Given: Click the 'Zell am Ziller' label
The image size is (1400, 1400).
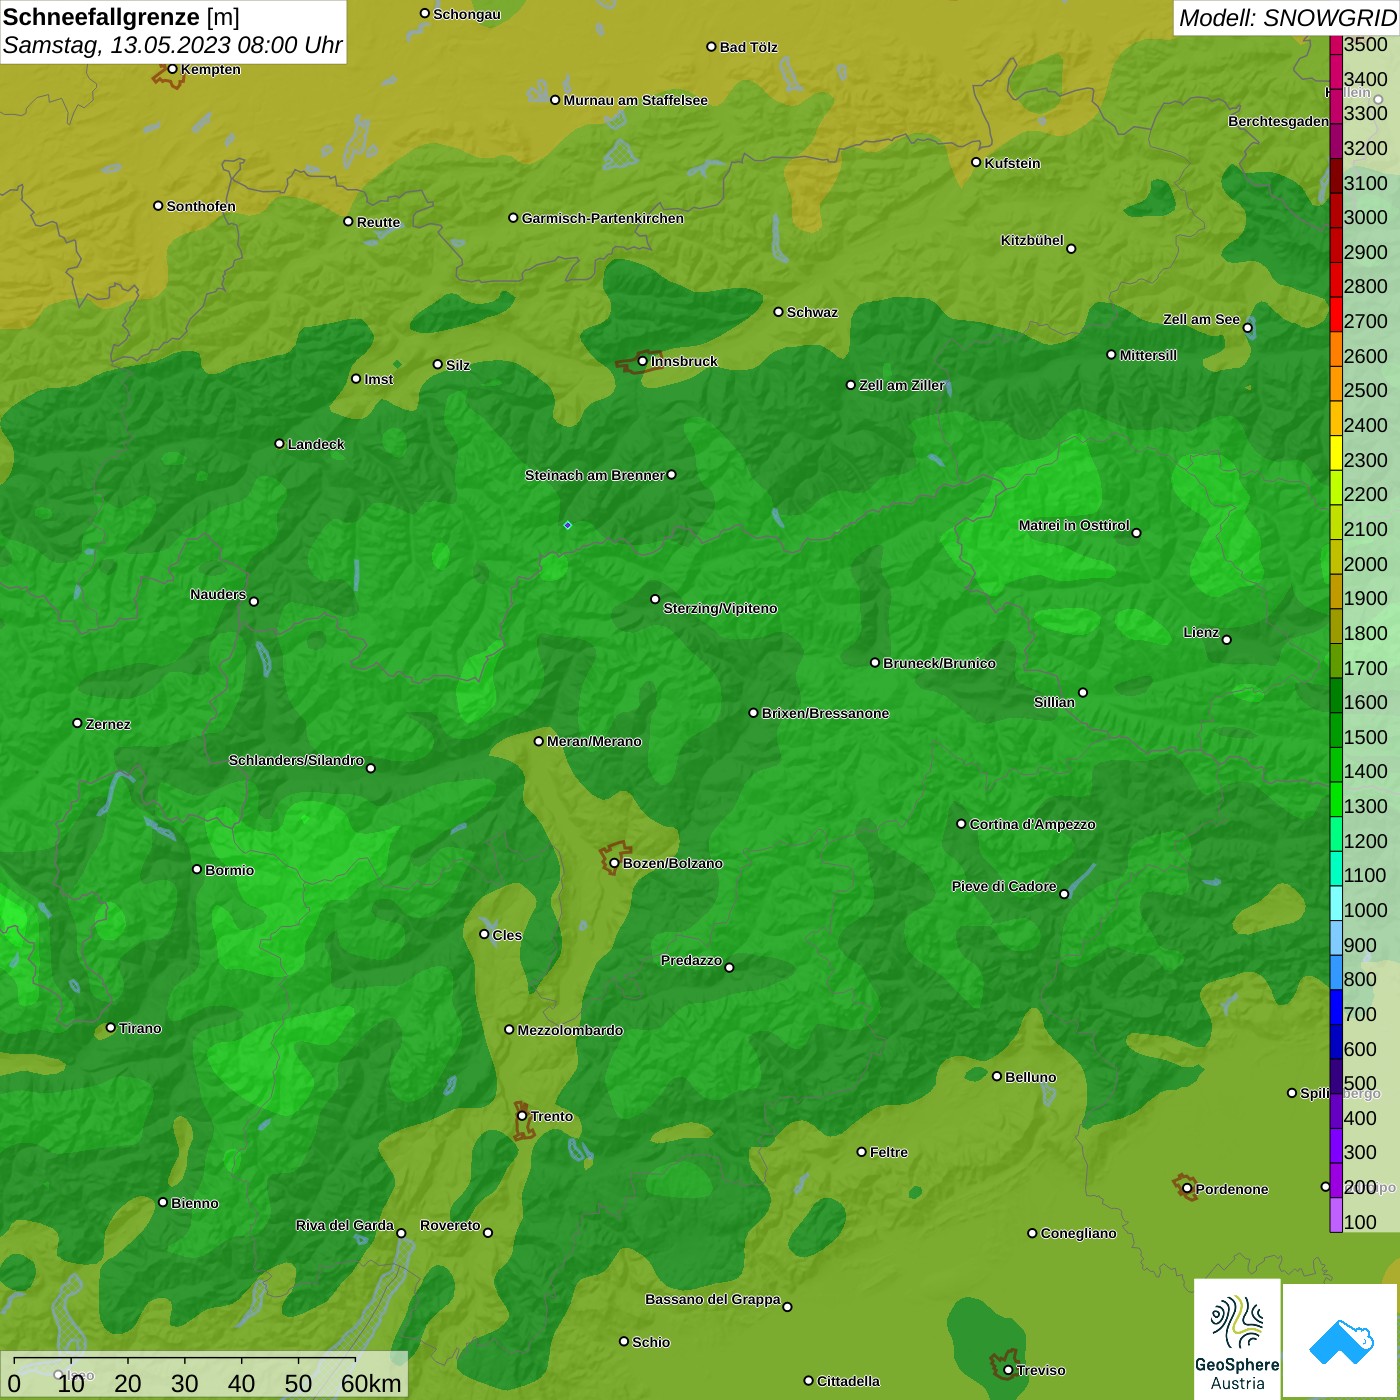Looking at the screenshot, I should click(x=902, y=385).
